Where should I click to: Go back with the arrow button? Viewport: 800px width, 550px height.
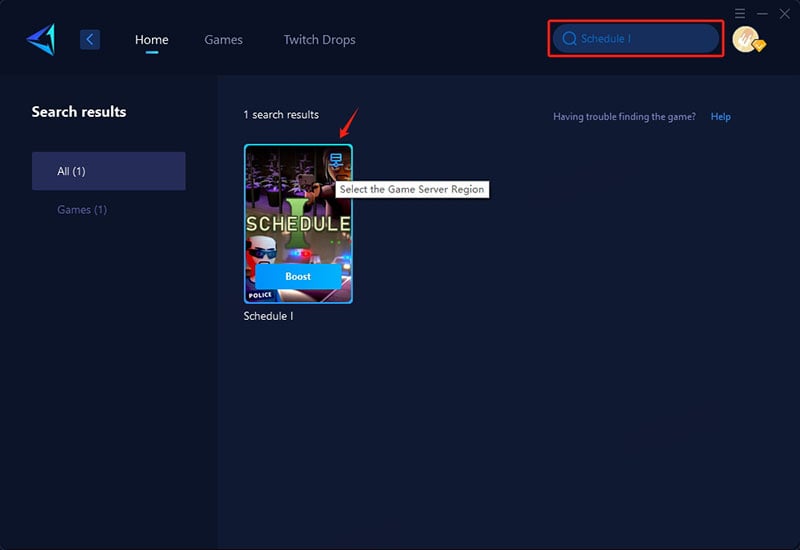(x=90, y=39)
